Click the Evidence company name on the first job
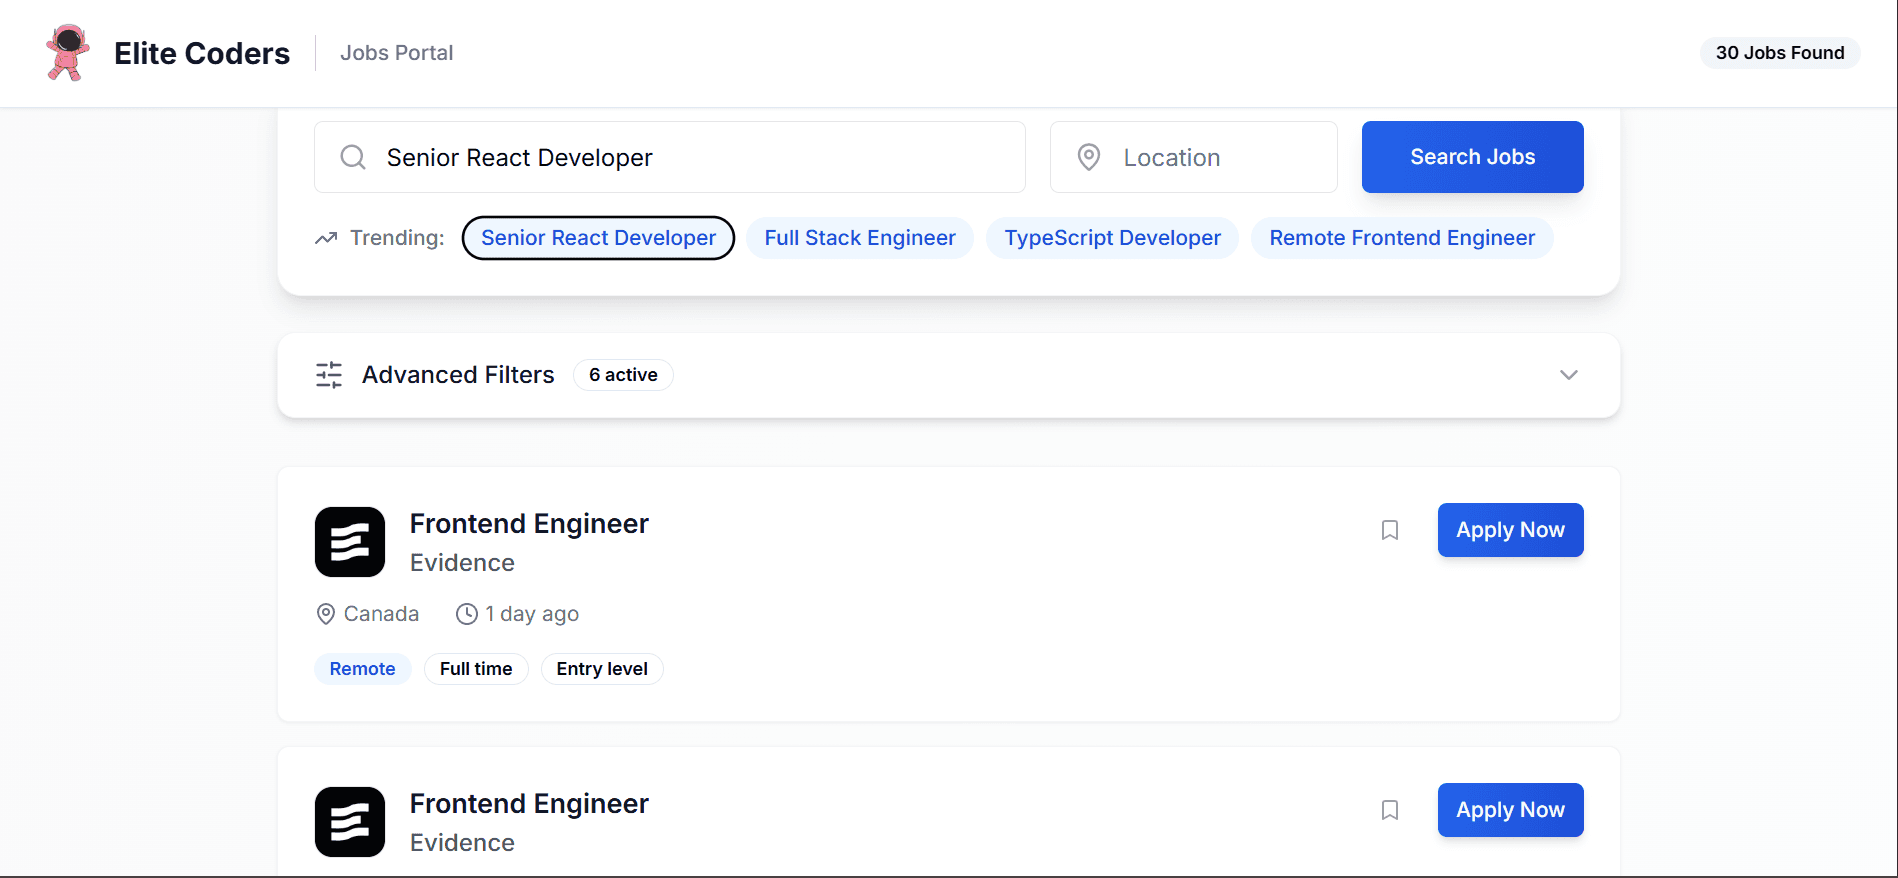This screenshot has width=1898, height=878. pos(462,563)
